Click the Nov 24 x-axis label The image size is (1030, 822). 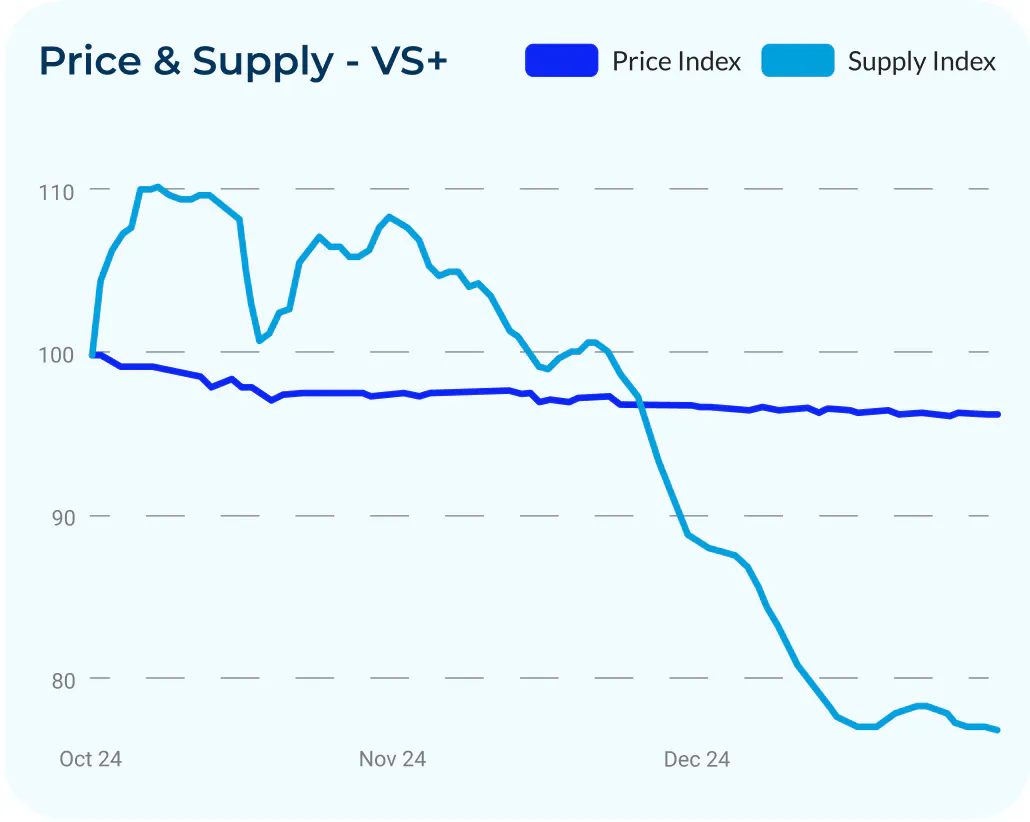(392, 759)
